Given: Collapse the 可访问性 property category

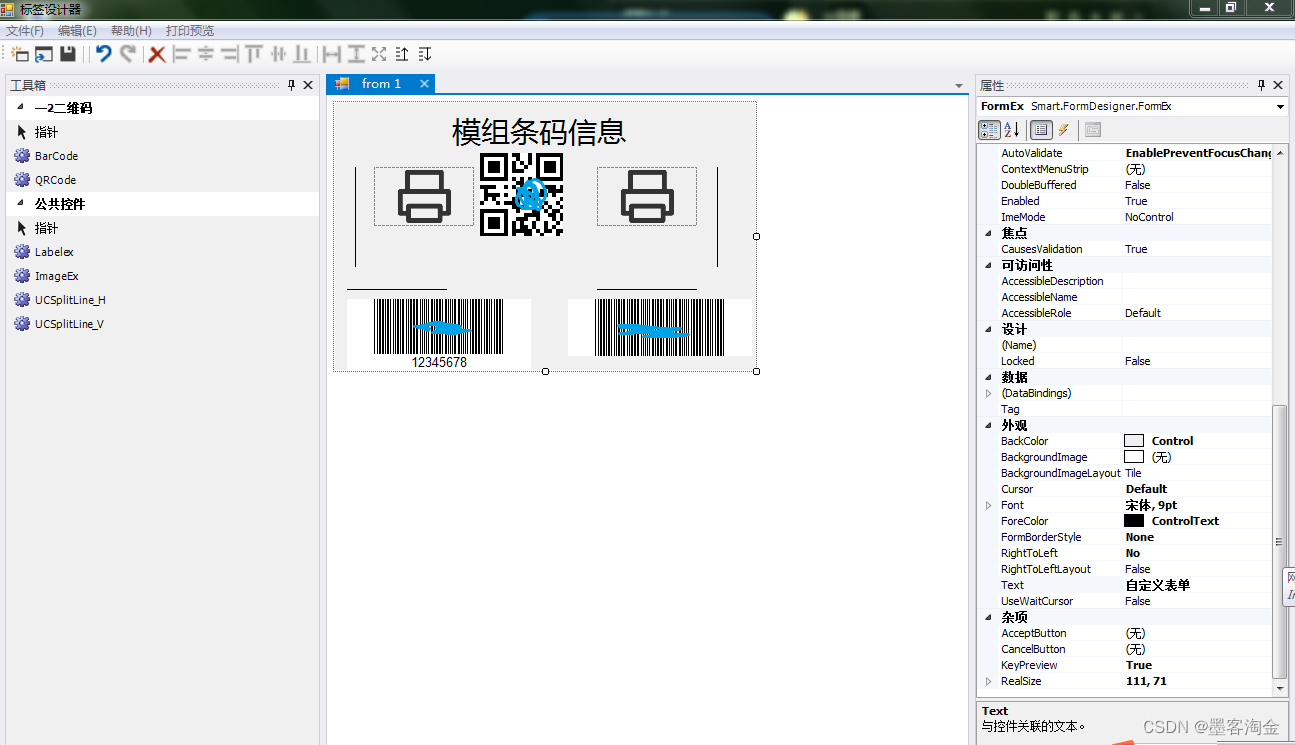Looking at the screenshot, I should pyautogui.click(x=989, y=265).
